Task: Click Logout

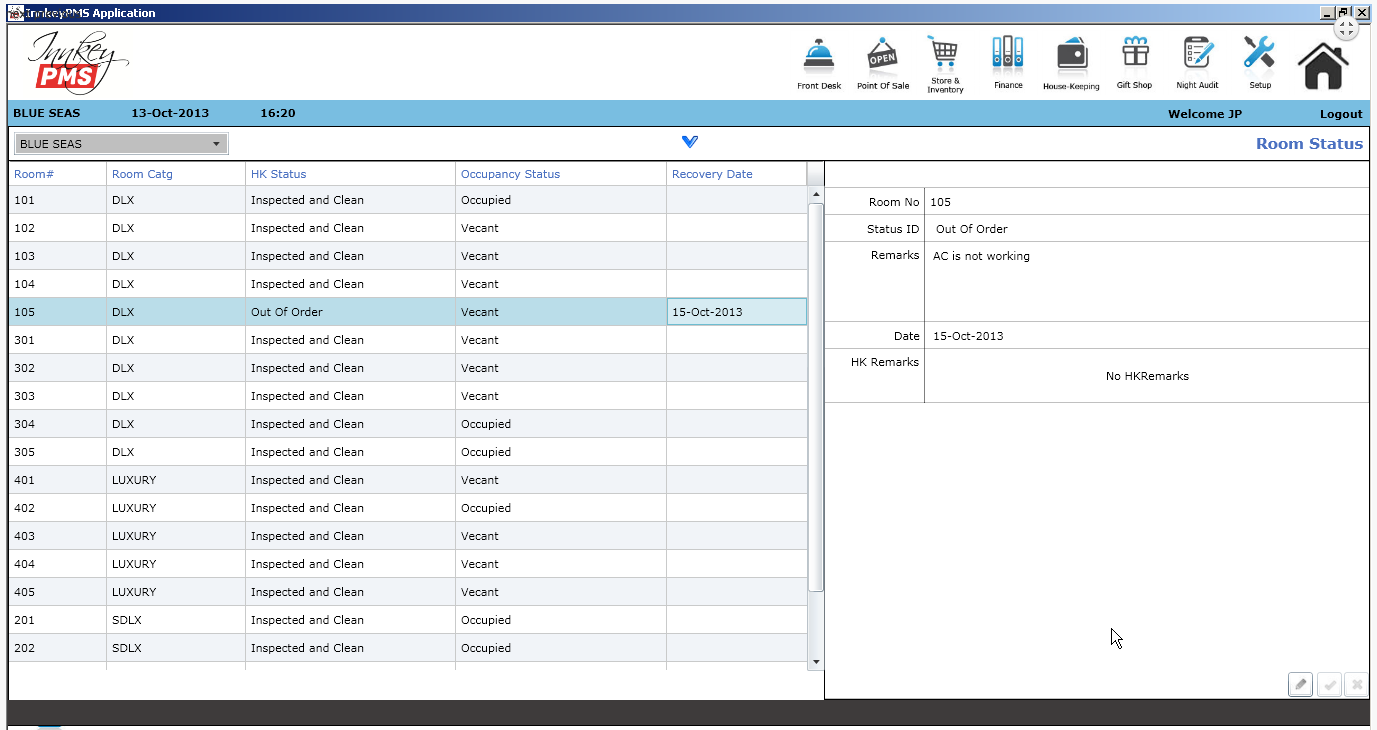Action: (1340, 113)
